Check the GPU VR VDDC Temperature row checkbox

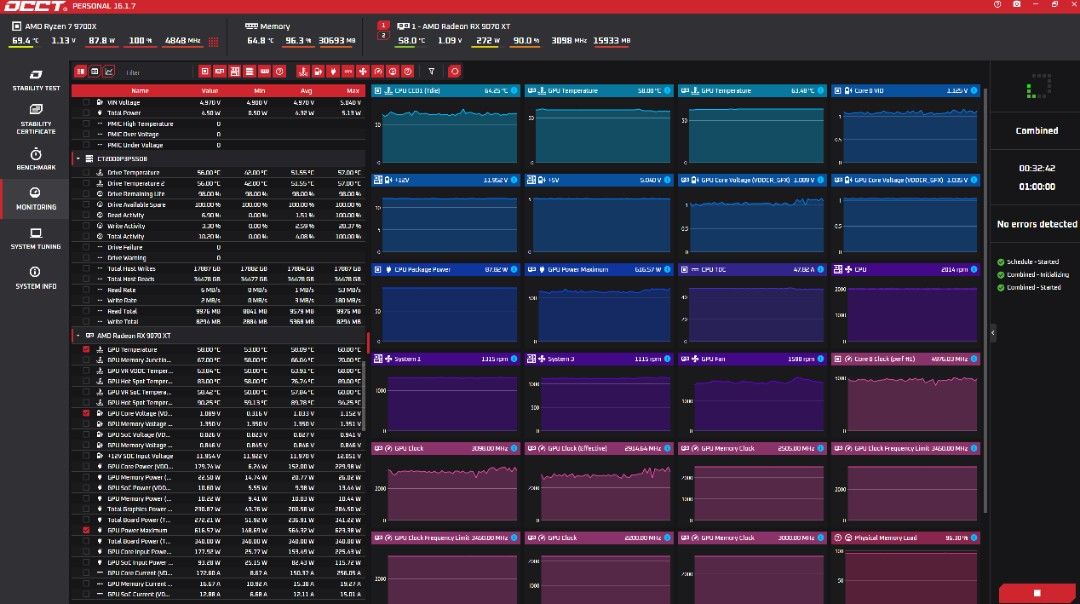[x=86, y=371]
